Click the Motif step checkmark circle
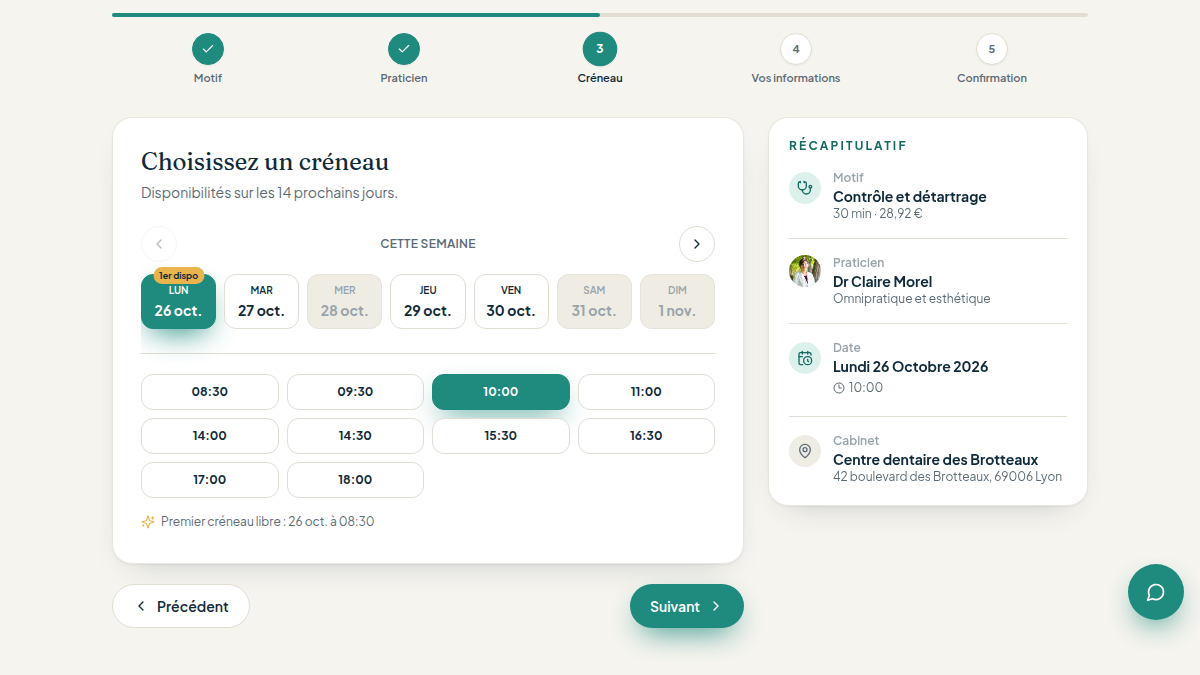This screenshot has height=675, width=1200. point(208,48)
